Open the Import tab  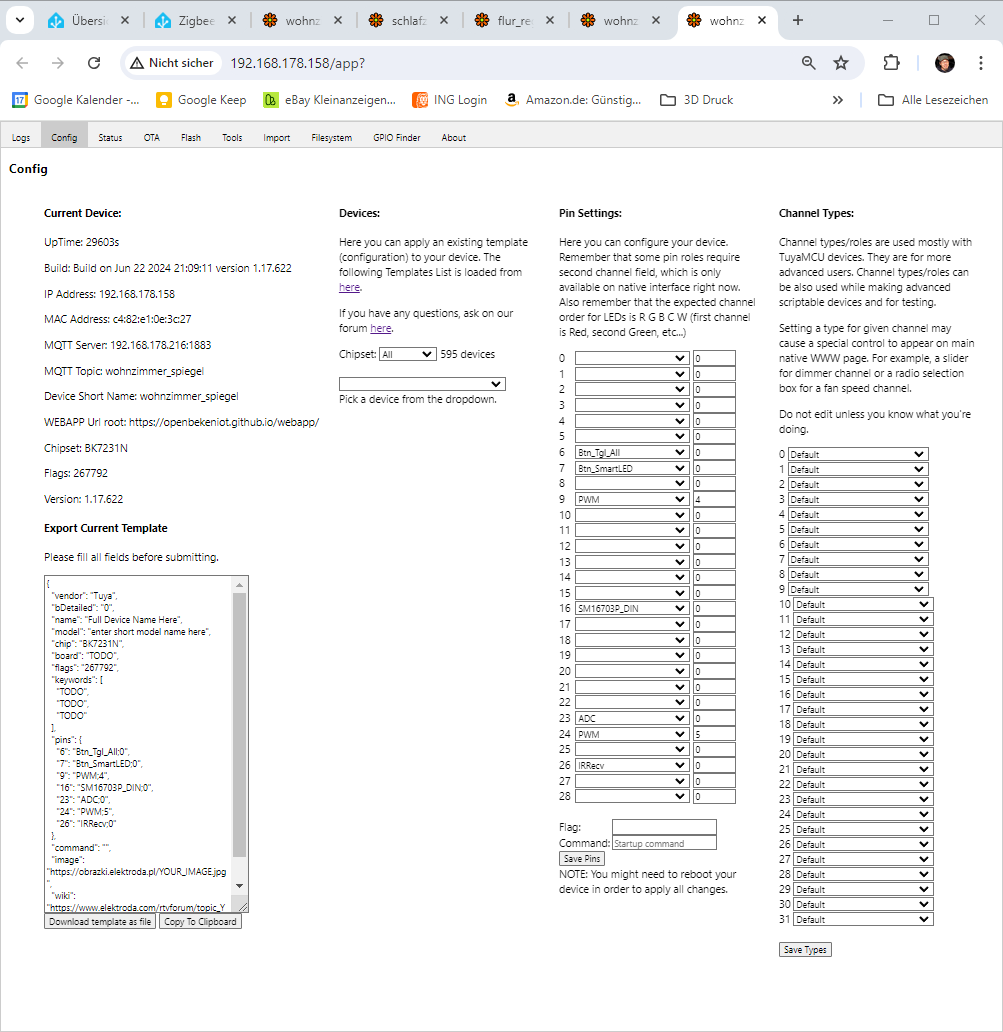[276, 138]
